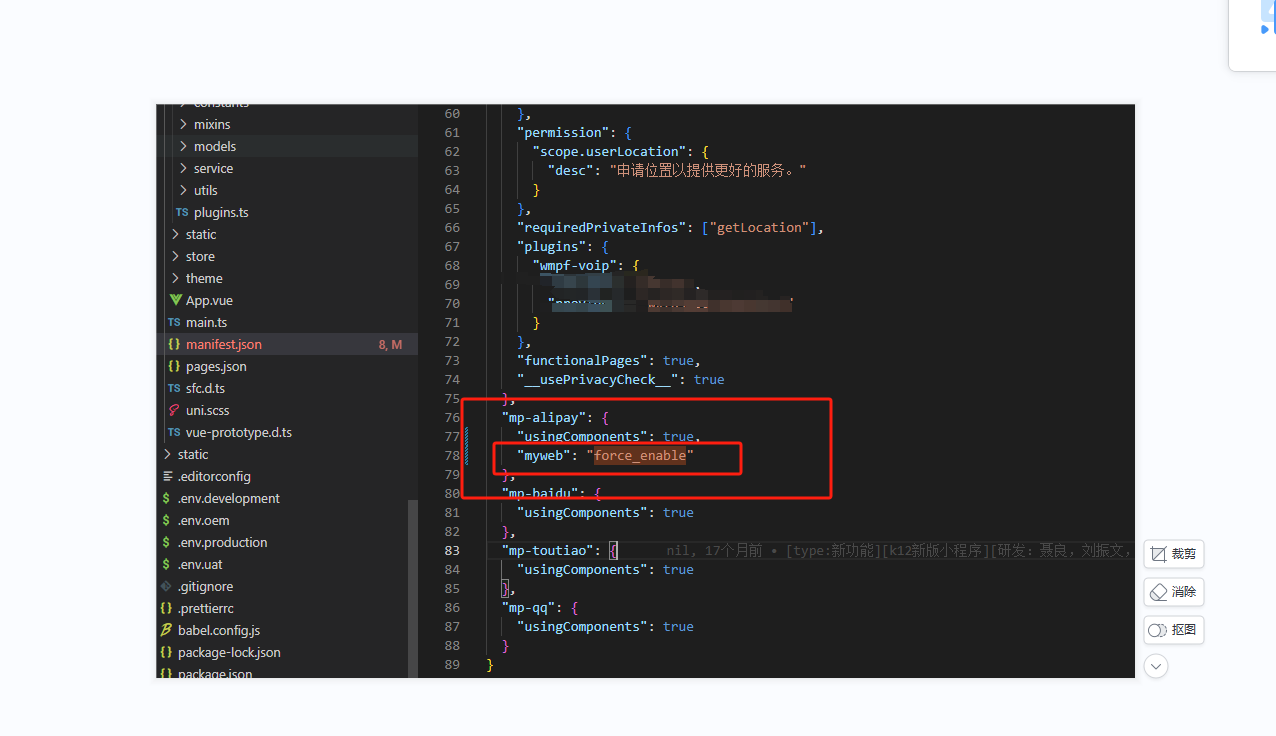1276x736 pixels.
Task: Click the "plugins" key on line 67
Action: pos(549,246)
